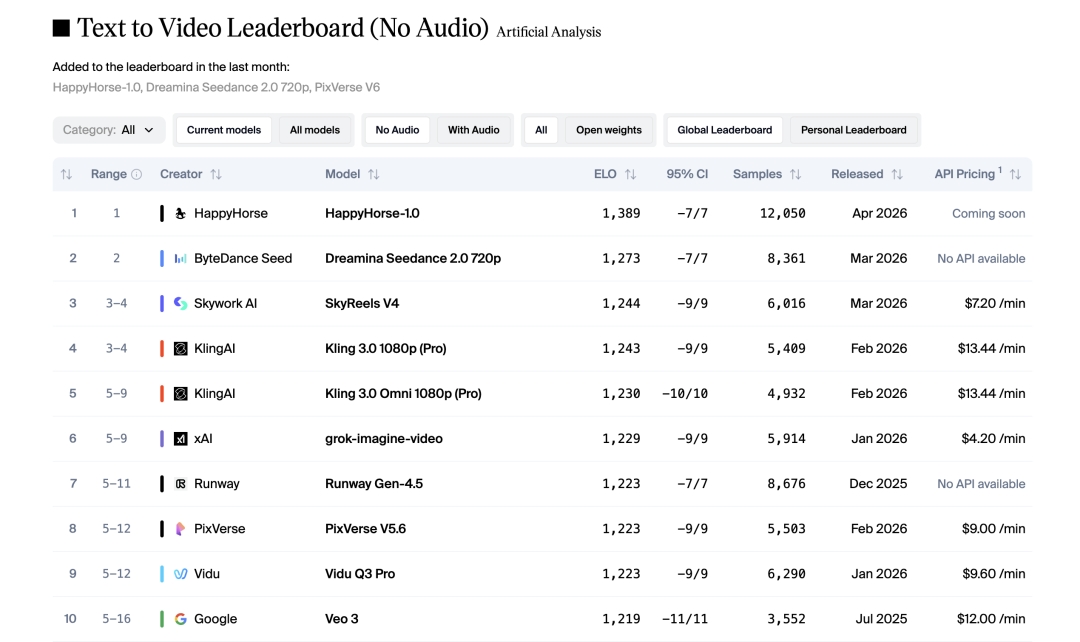The image size is (1080, 642).
Task: Open the Category dropdown
Action: [108, 130]
